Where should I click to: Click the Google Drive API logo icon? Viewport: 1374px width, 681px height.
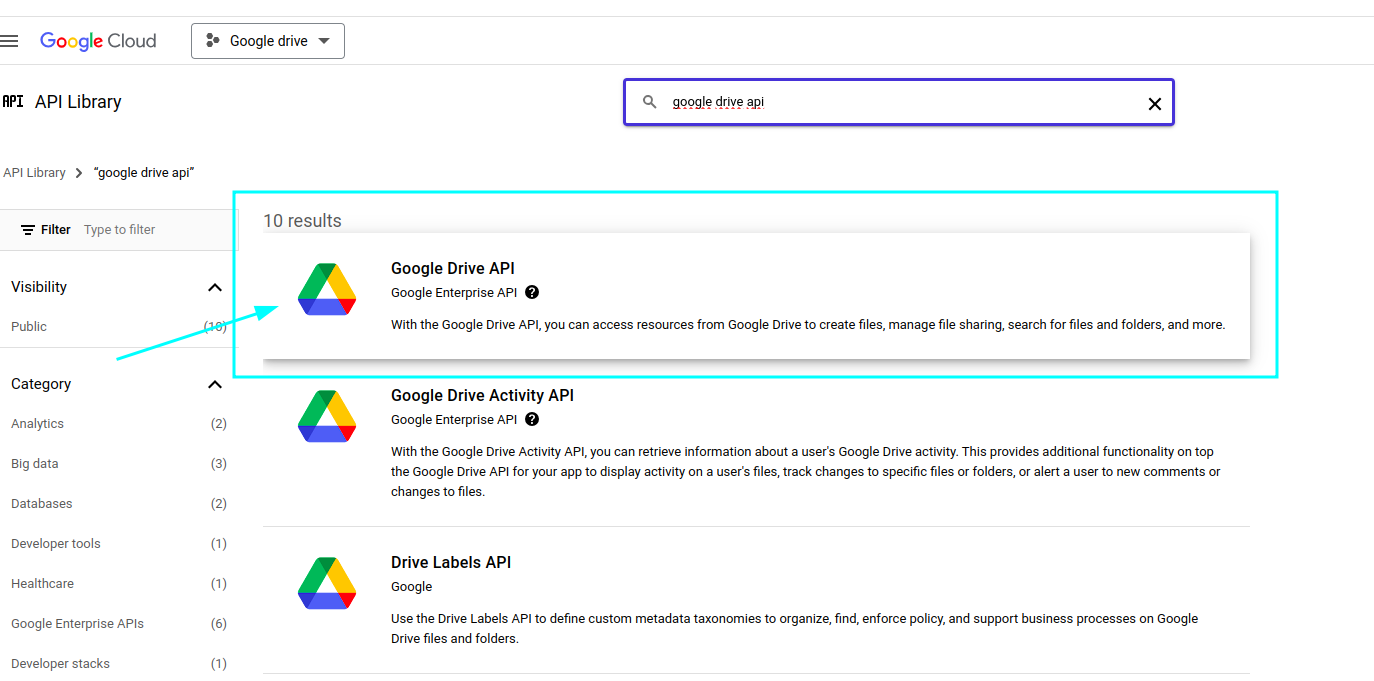[327, 290]
